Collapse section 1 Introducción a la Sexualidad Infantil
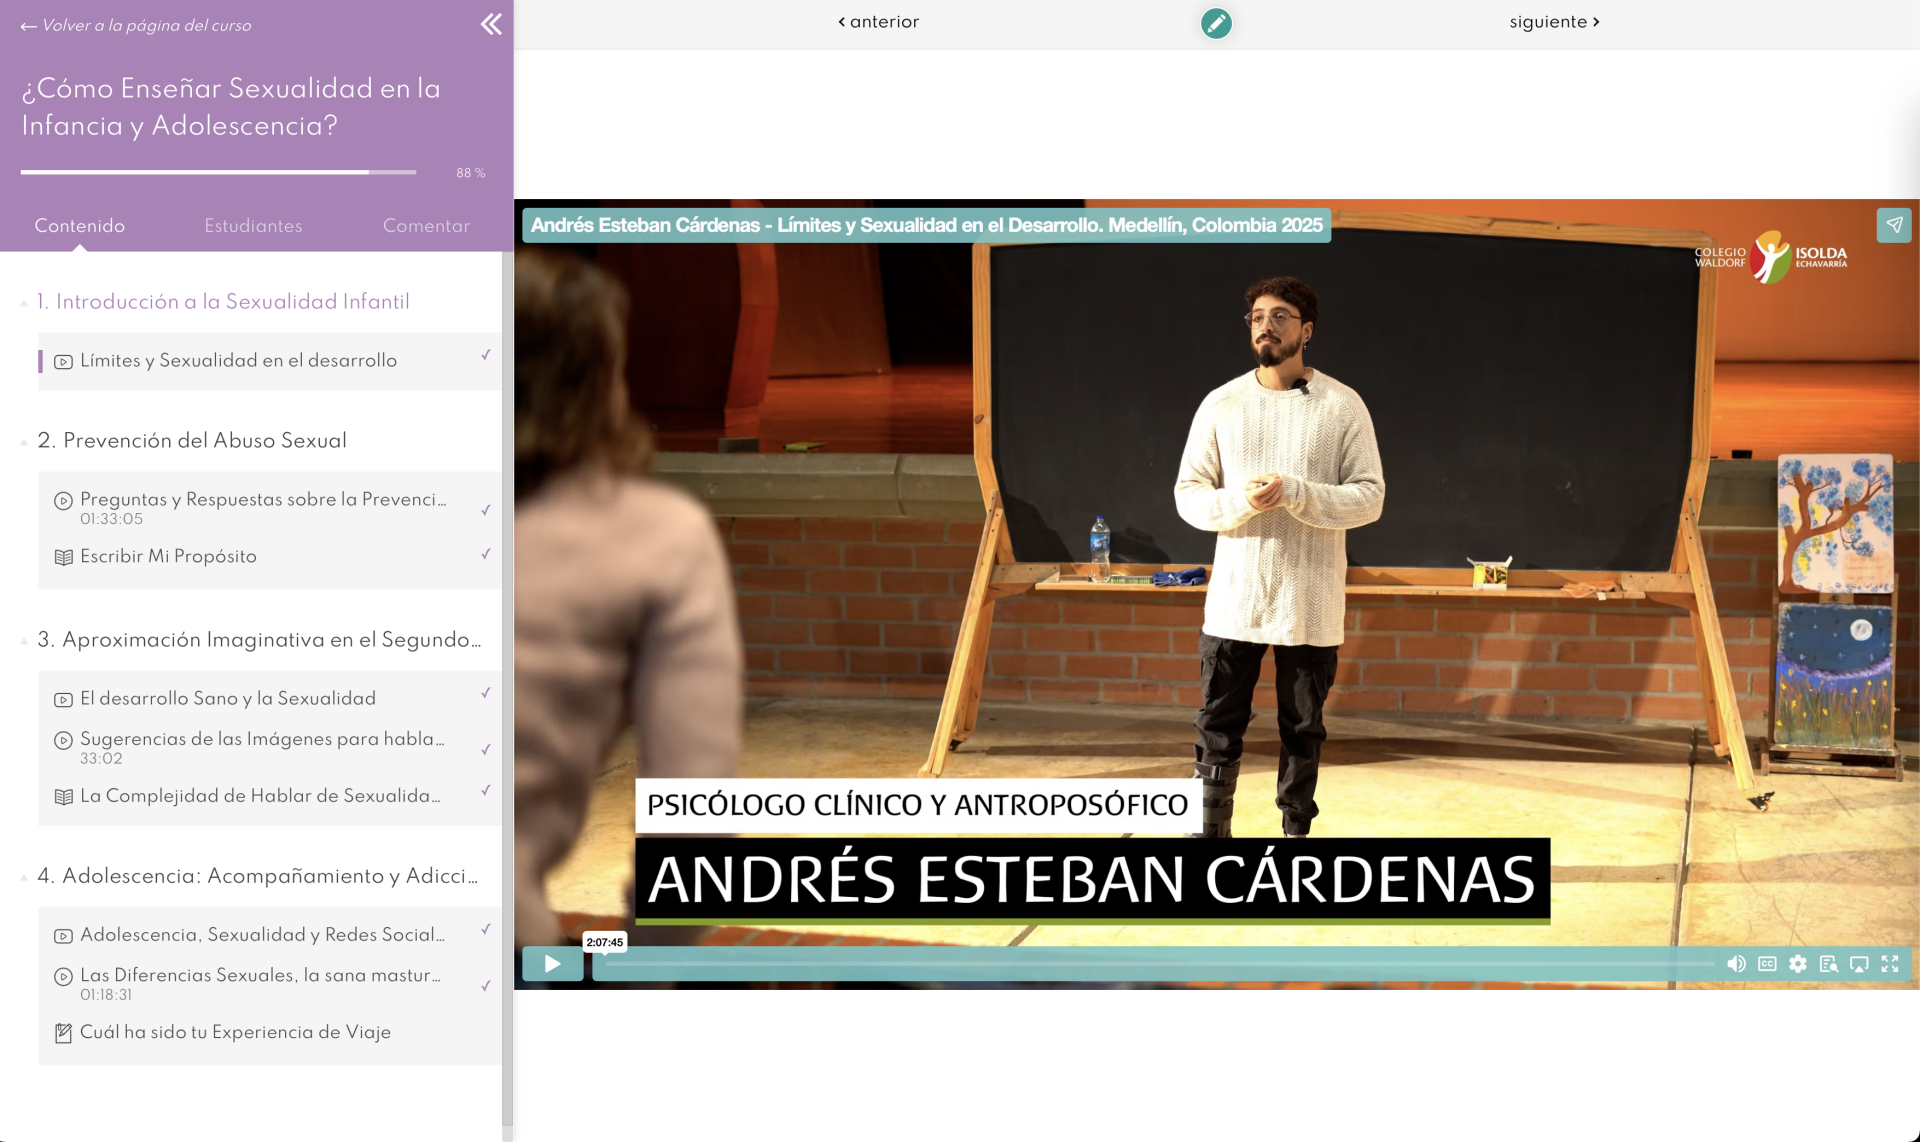This screenshot has width=1920, height=1142. point(24,303)
